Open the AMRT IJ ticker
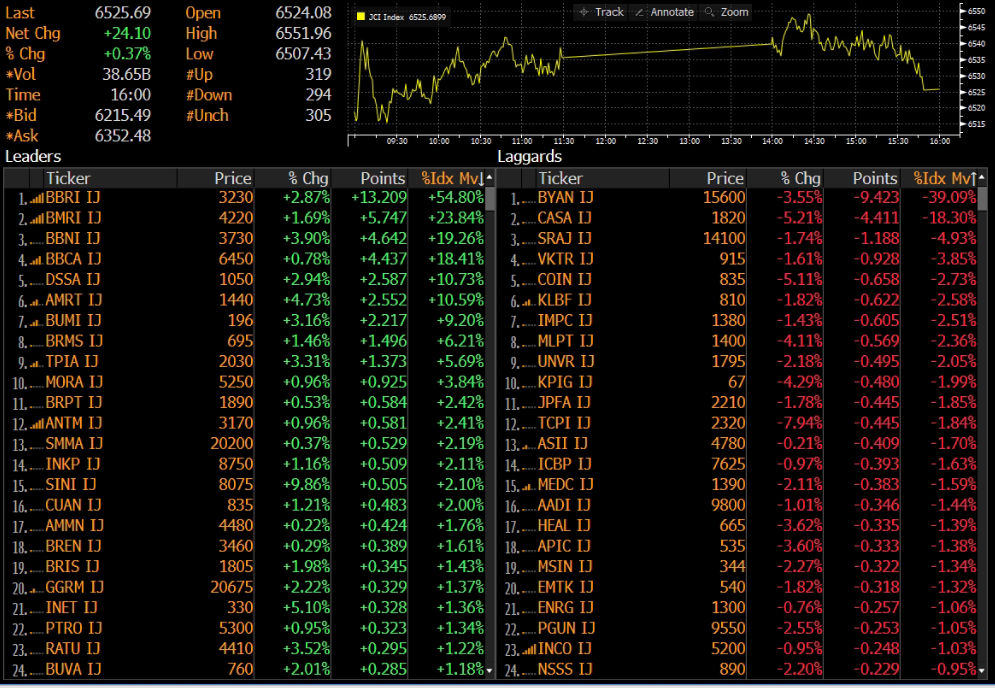The height and width of the screenshot is (688, 995). tap(73, 300)
